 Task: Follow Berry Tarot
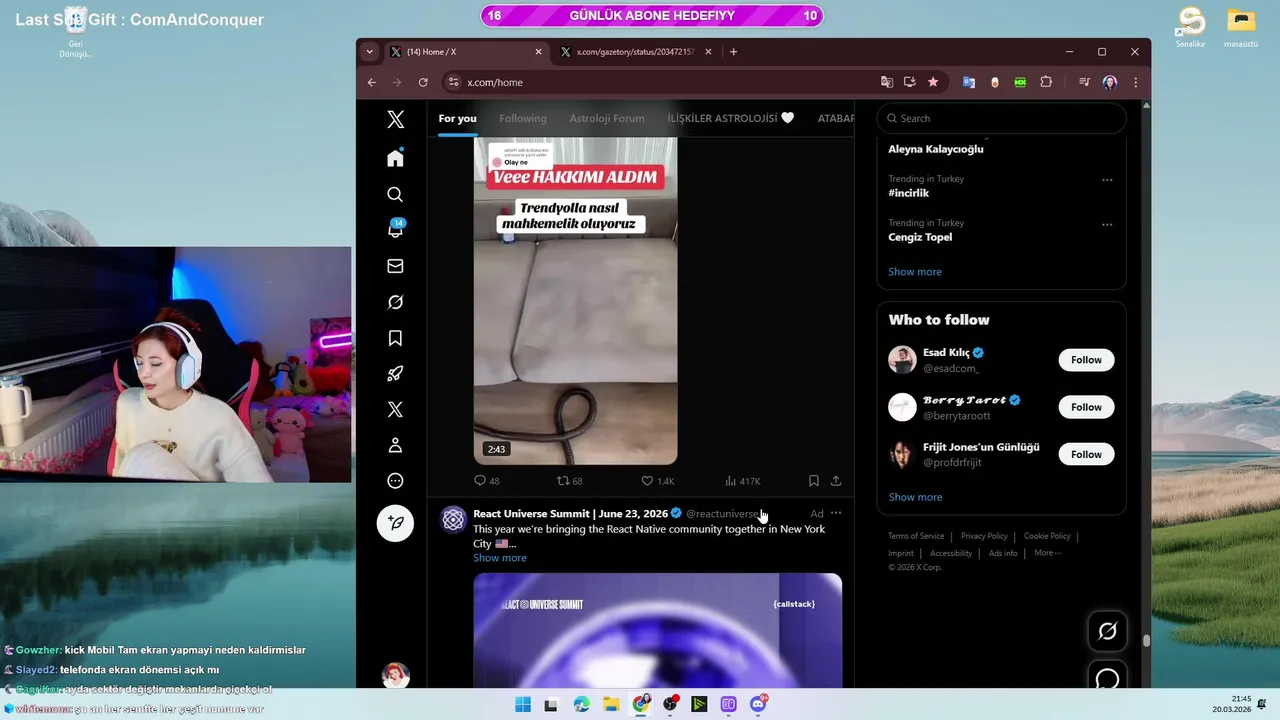click(x=1086, y=407)
